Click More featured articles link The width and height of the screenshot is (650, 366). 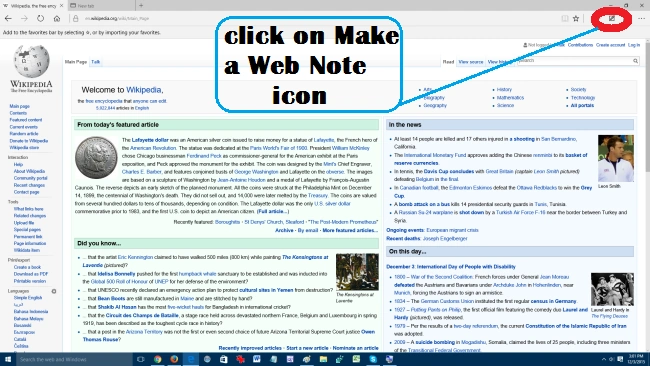(350, 230)
